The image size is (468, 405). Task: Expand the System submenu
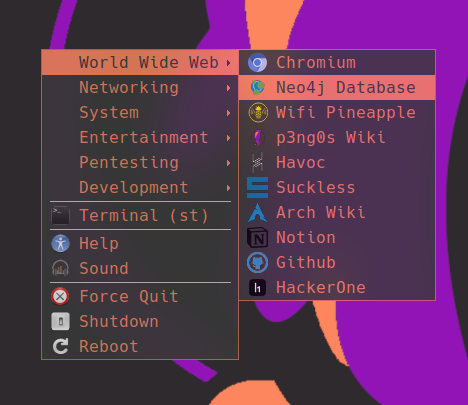[x=140, y=113]
